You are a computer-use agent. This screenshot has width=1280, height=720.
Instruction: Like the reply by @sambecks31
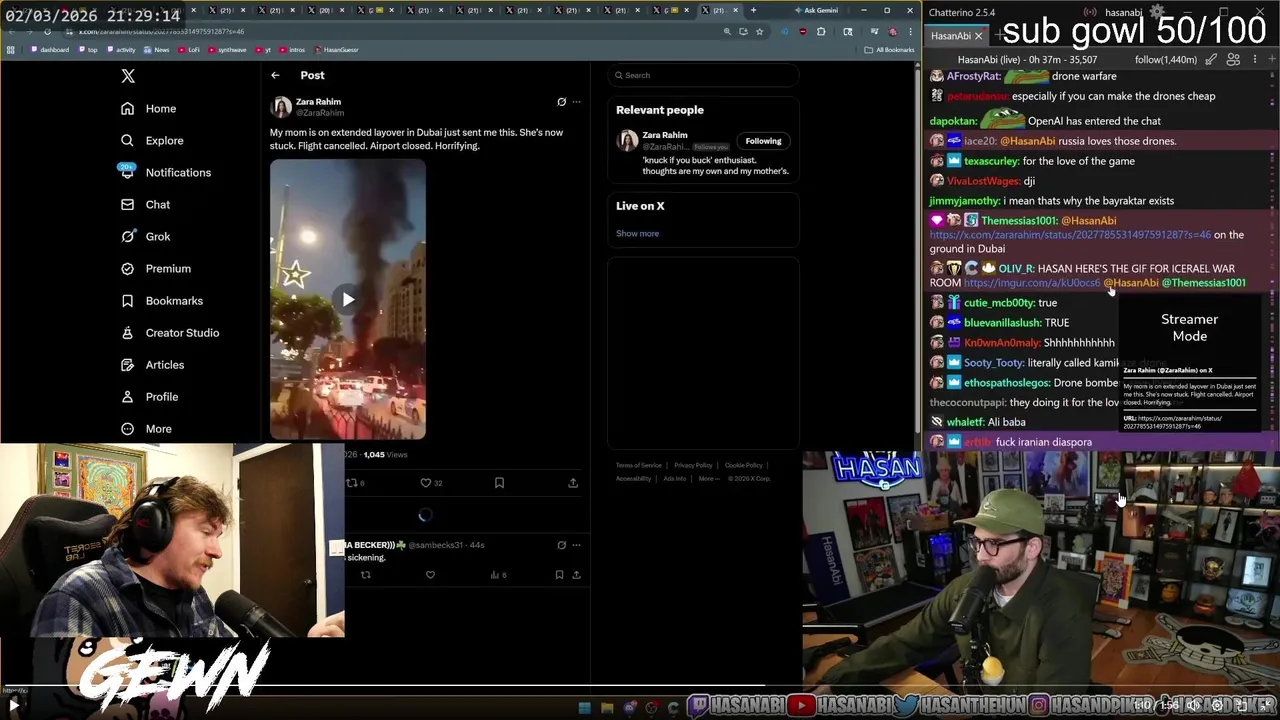point(430,575)
